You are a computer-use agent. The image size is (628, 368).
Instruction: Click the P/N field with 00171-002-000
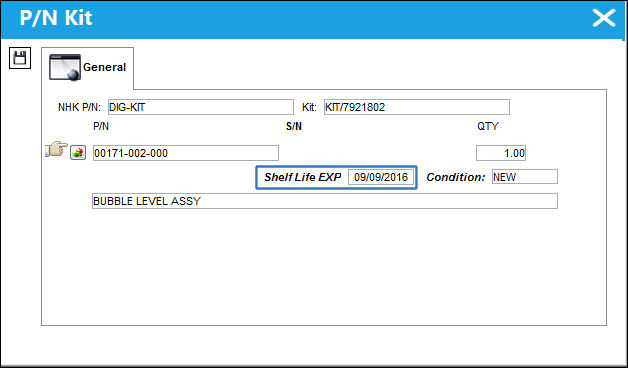[186, 153]
